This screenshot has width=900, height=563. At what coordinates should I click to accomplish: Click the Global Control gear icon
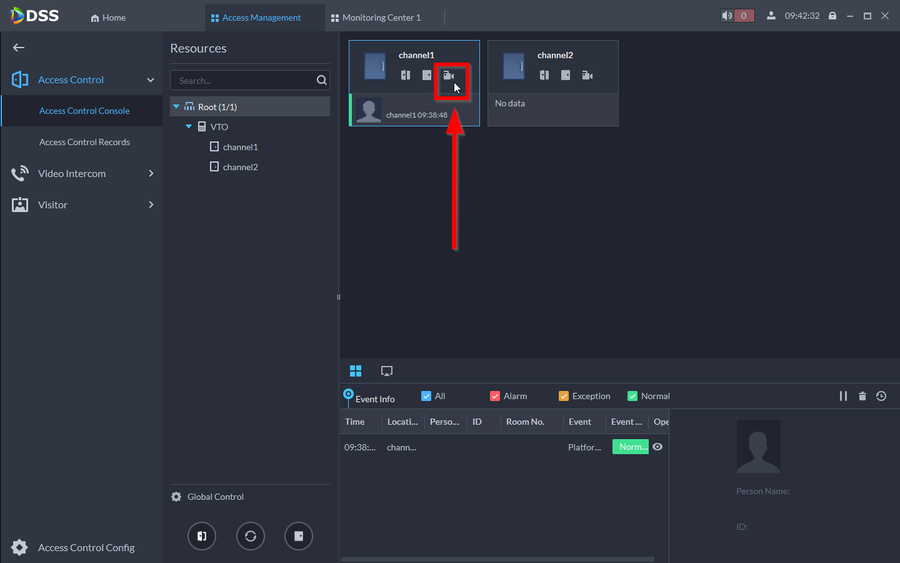pos(176,497)
